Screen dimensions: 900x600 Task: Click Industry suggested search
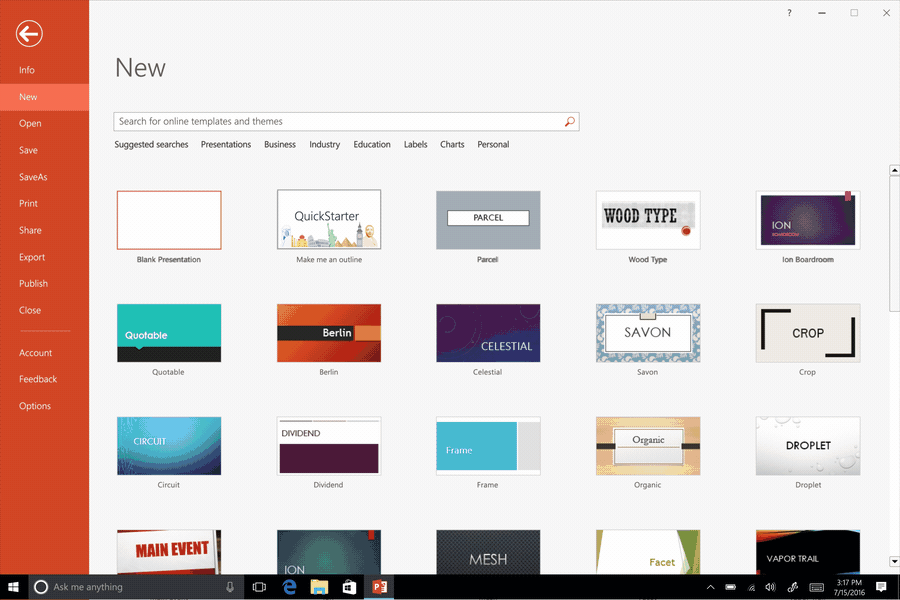pos(324,144)
